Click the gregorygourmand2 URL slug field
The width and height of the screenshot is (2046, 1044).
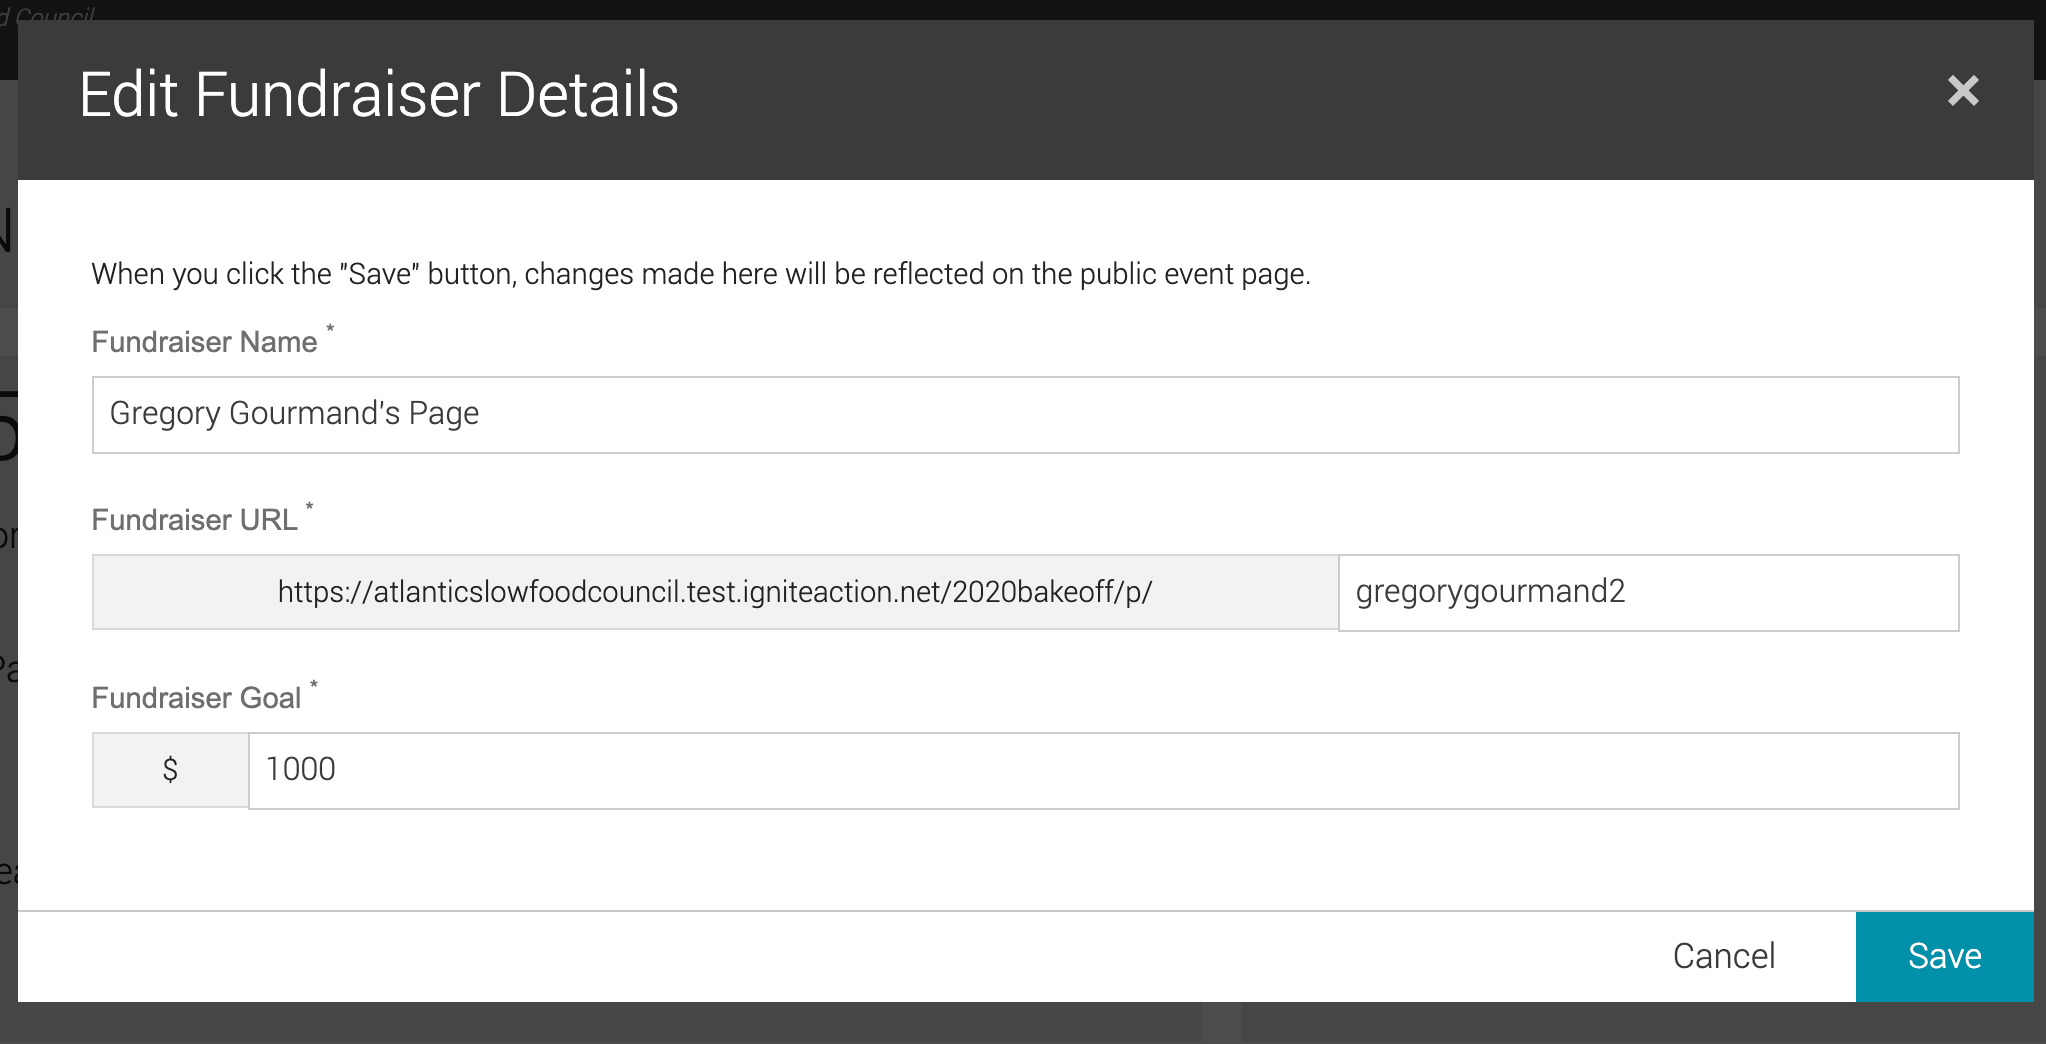point(1648,592)
